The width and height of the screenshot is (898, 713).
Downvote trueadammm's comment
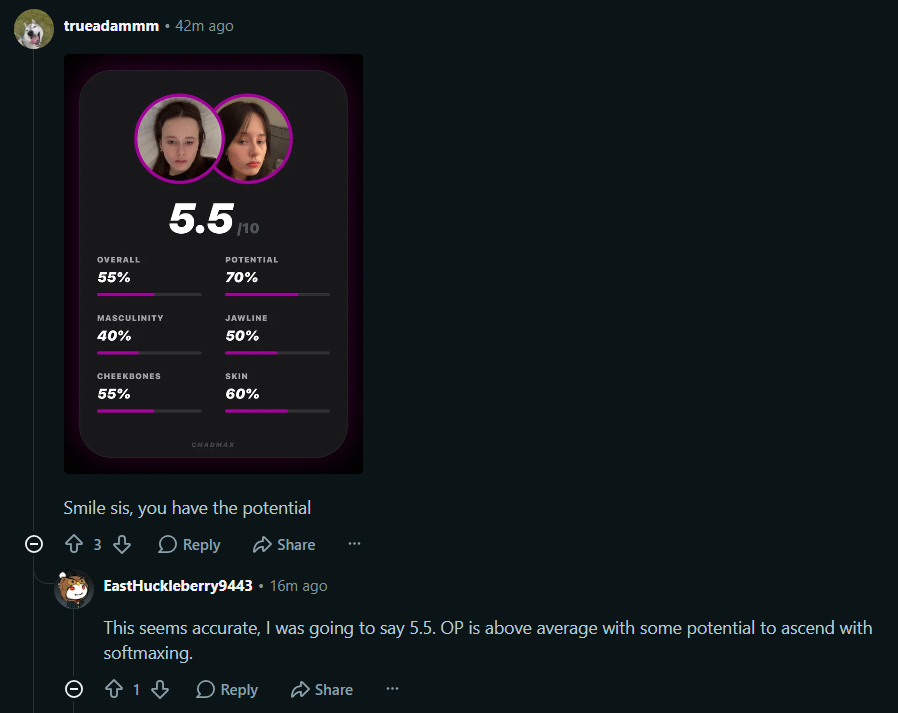pyautogui.click(x=122, y=544)
